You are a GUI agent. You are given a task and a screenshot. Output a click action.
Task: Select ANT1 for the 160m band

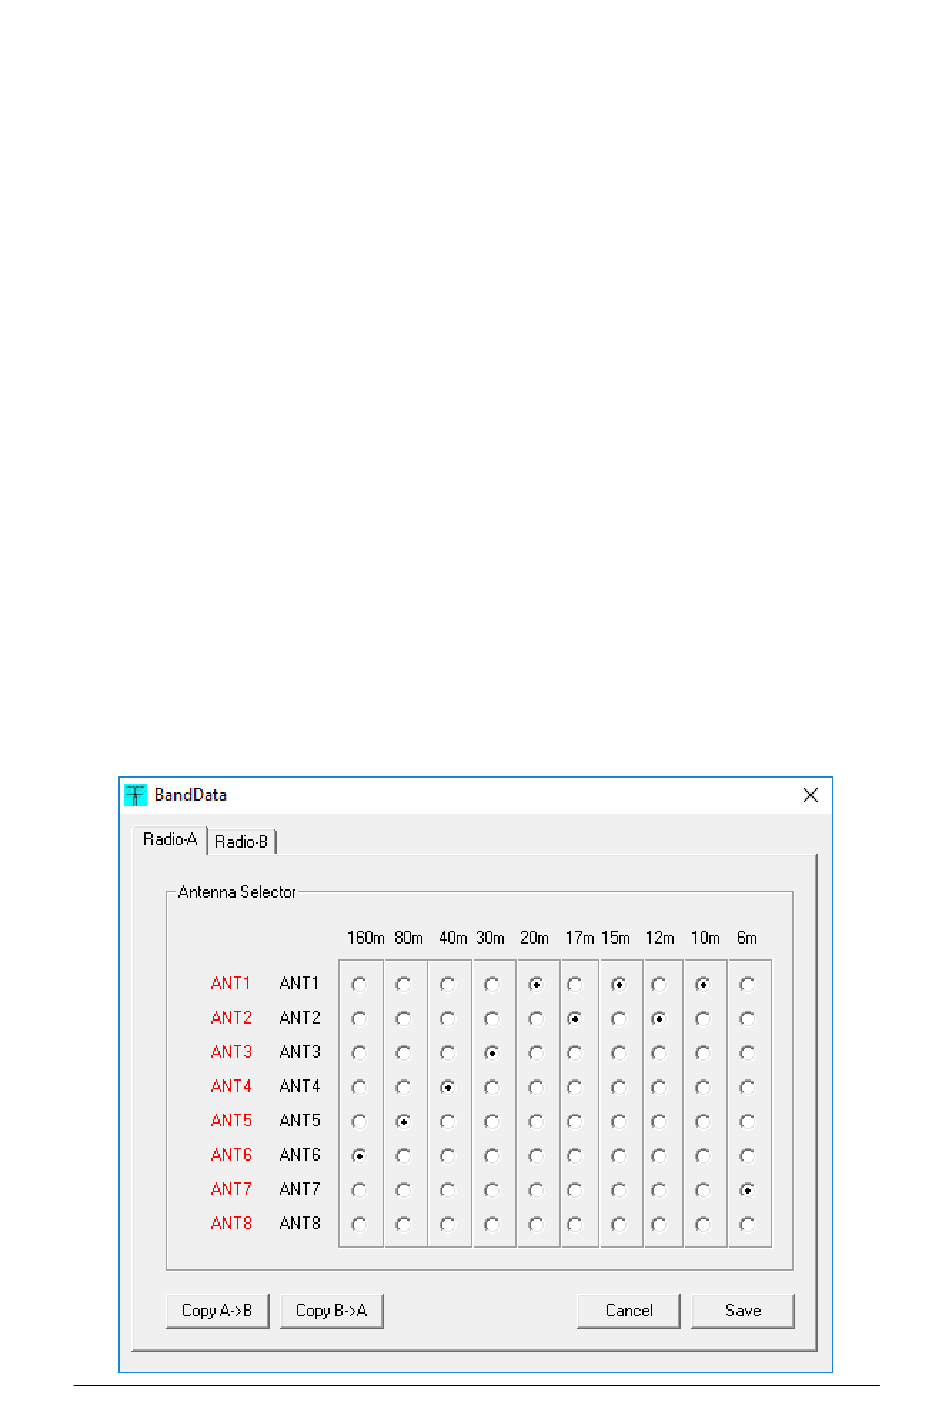(359, 985)
